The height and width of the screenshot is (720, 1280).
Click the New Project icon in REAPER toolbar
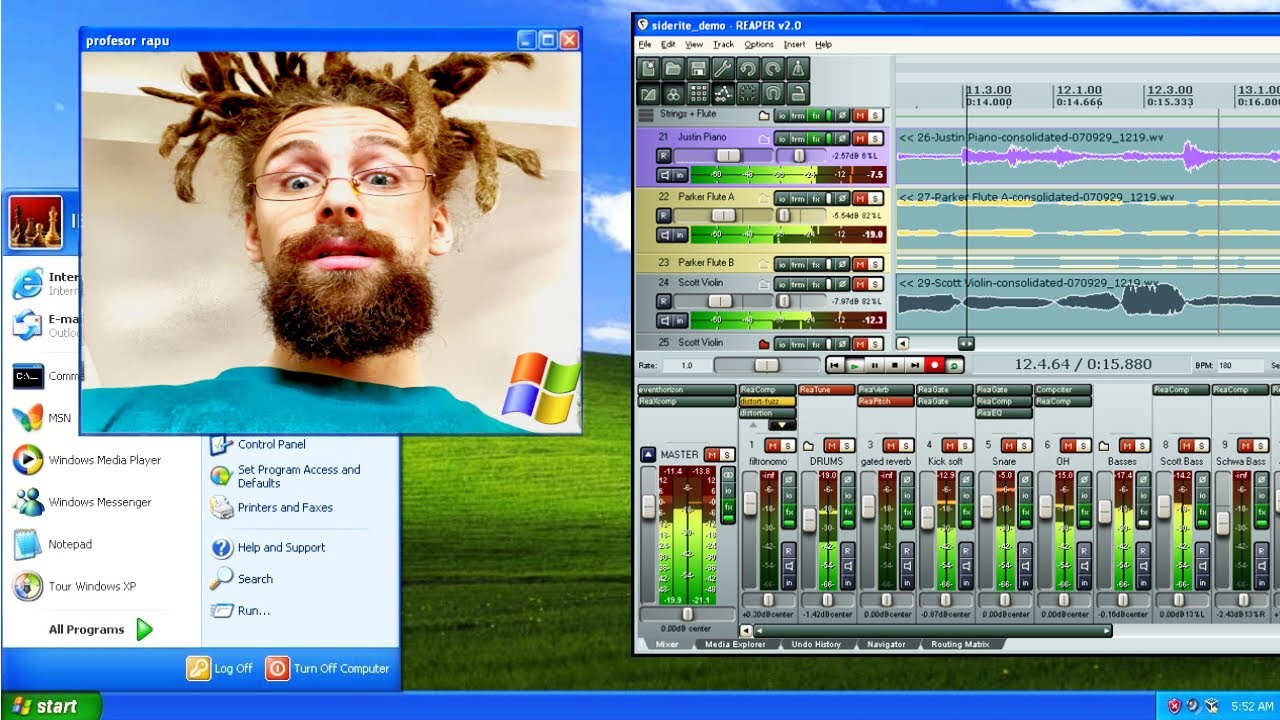click(648, 68)
